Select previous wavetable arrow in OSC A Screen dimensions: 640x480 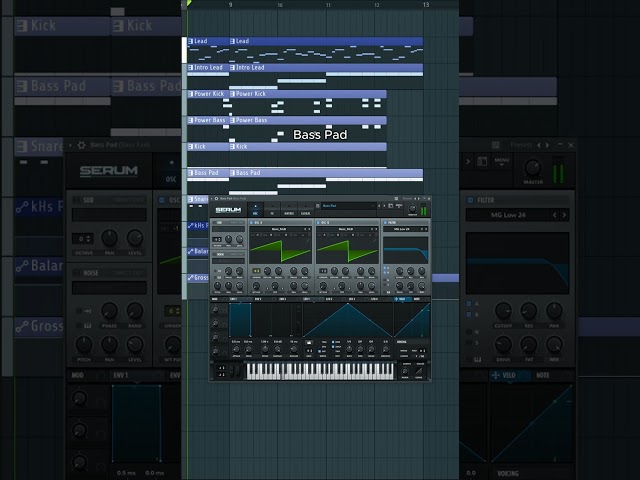(x=305, y=229)
